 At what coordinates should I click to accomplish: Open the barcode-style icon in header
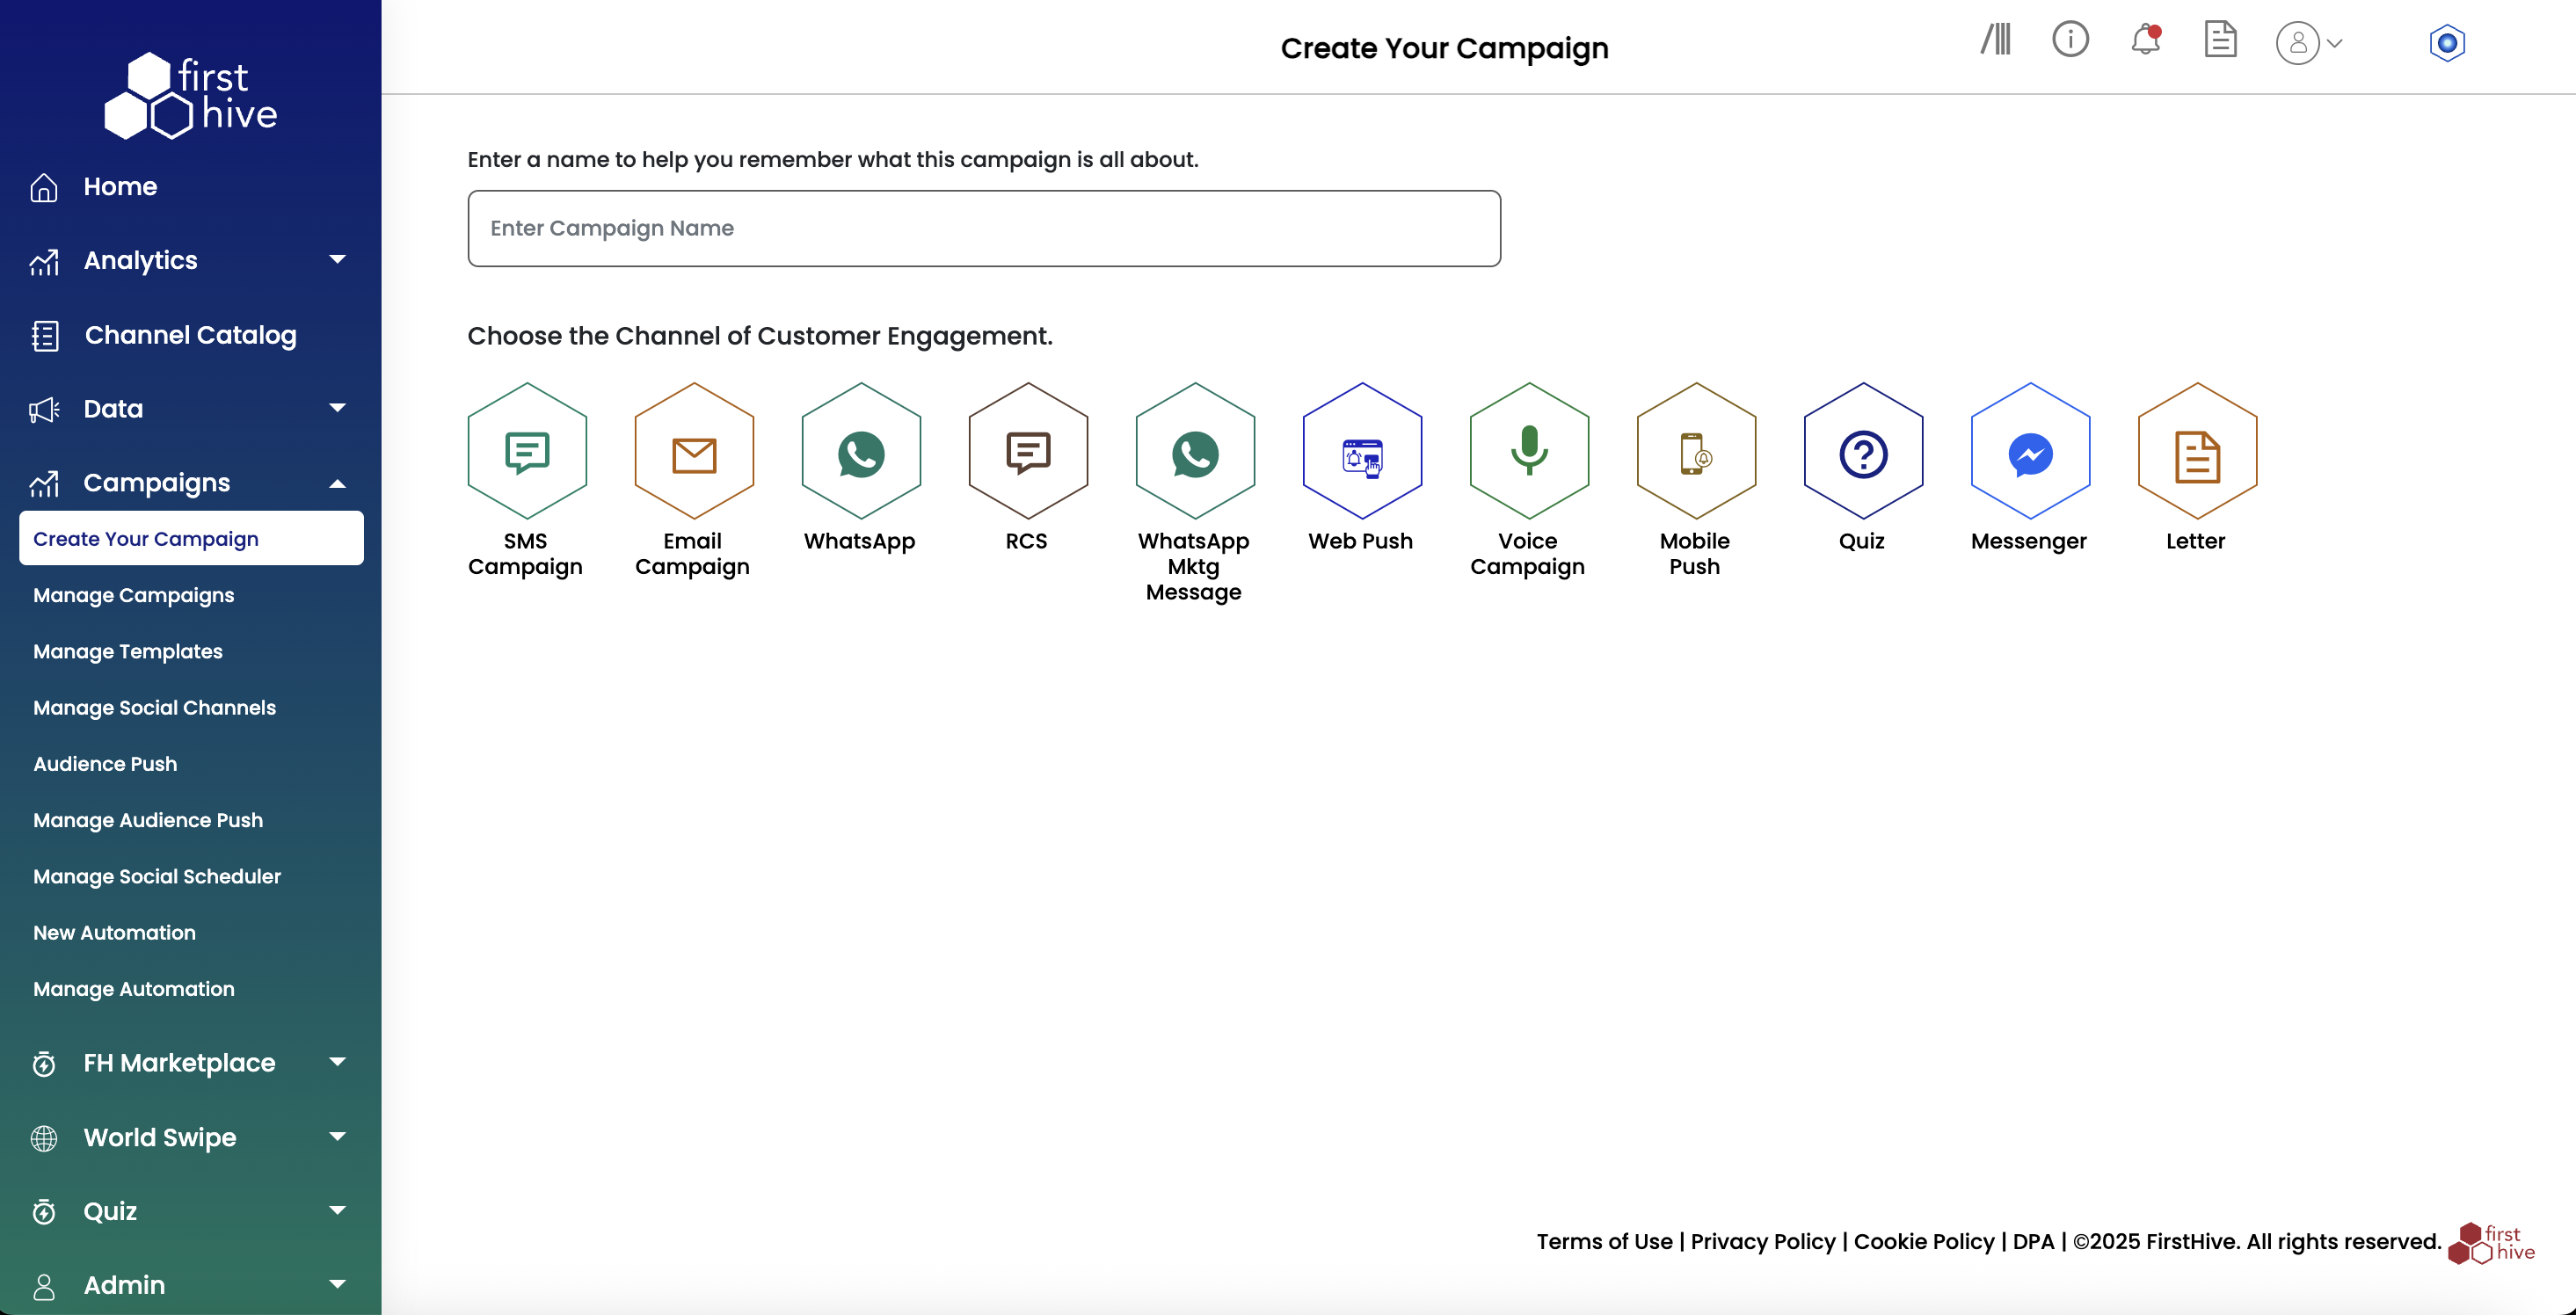(x=1996, y=40)
